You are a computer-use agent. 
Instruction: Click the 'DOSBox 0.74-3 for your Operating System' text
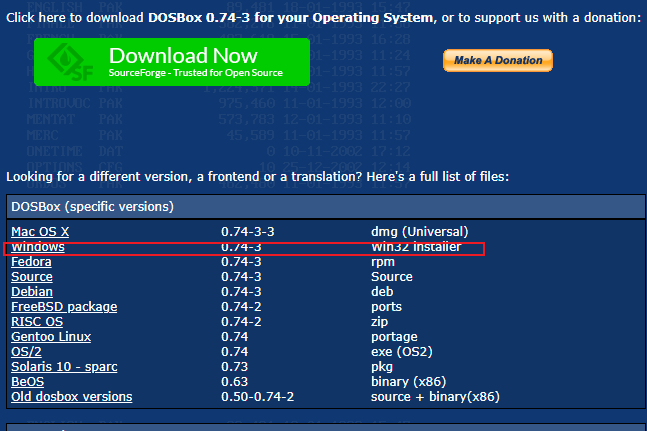point(290,18)
